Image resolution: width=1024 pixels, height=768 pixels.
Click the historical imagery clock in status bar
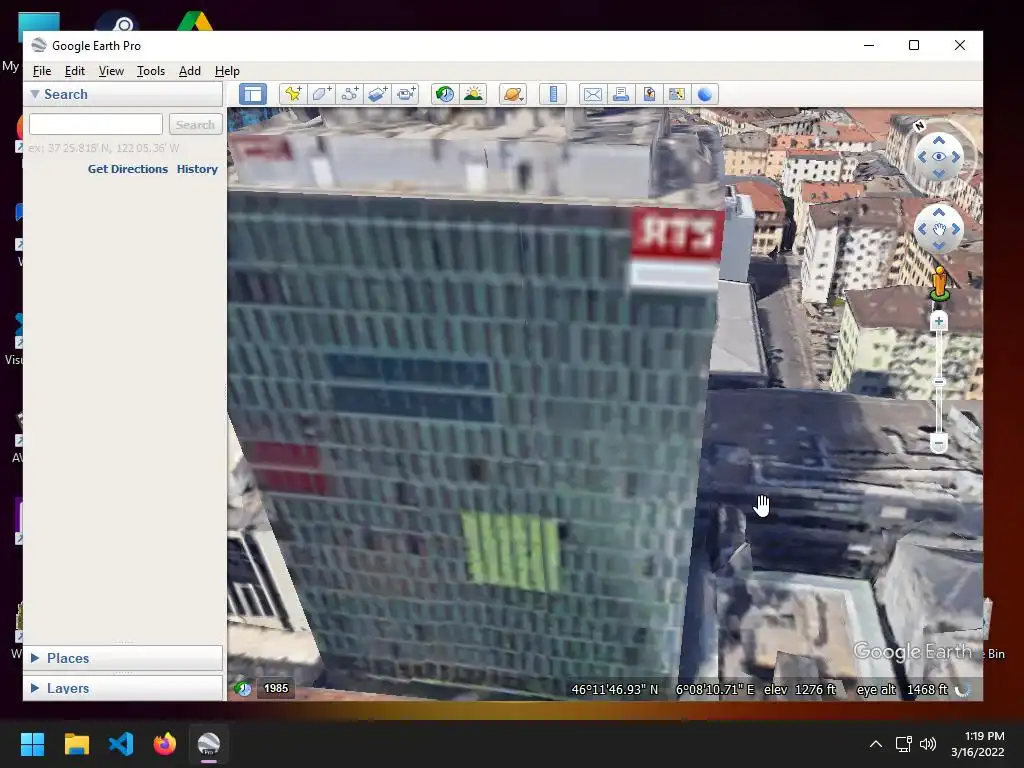[x=243, y=688]
